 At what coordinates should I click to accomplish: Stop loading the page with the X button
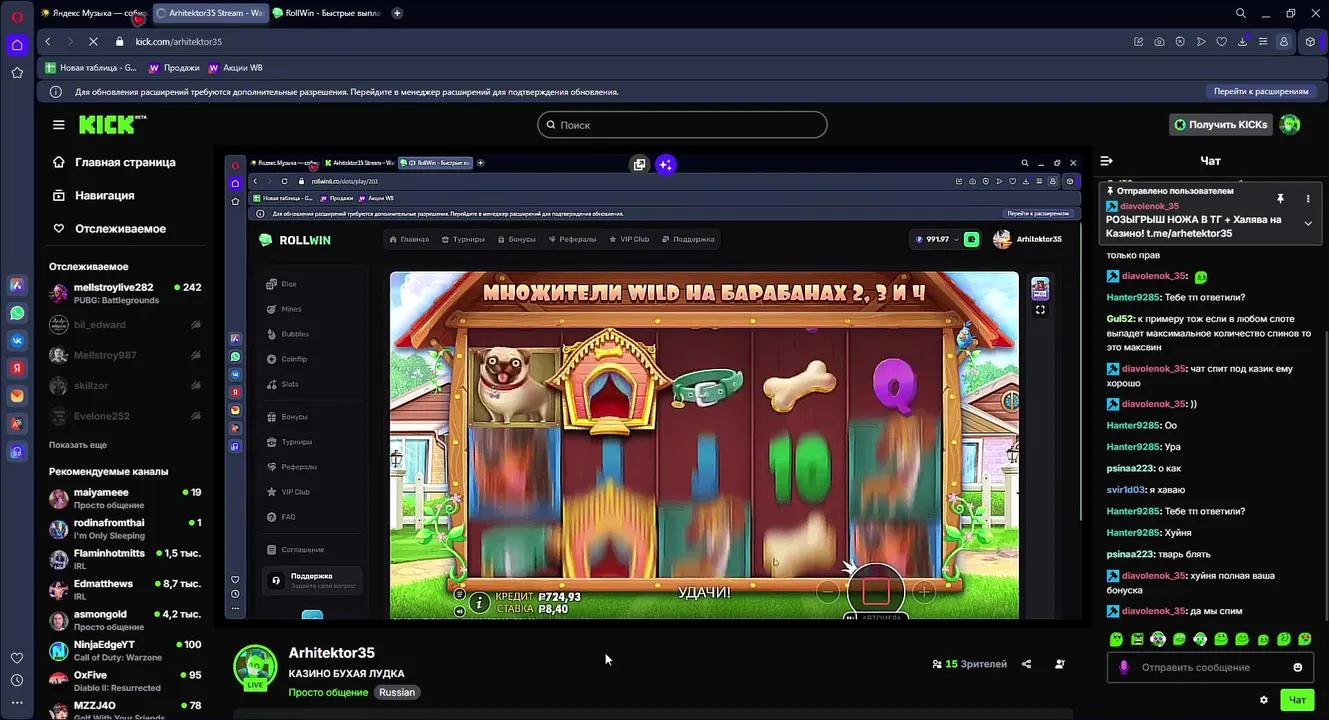point(92,42)
